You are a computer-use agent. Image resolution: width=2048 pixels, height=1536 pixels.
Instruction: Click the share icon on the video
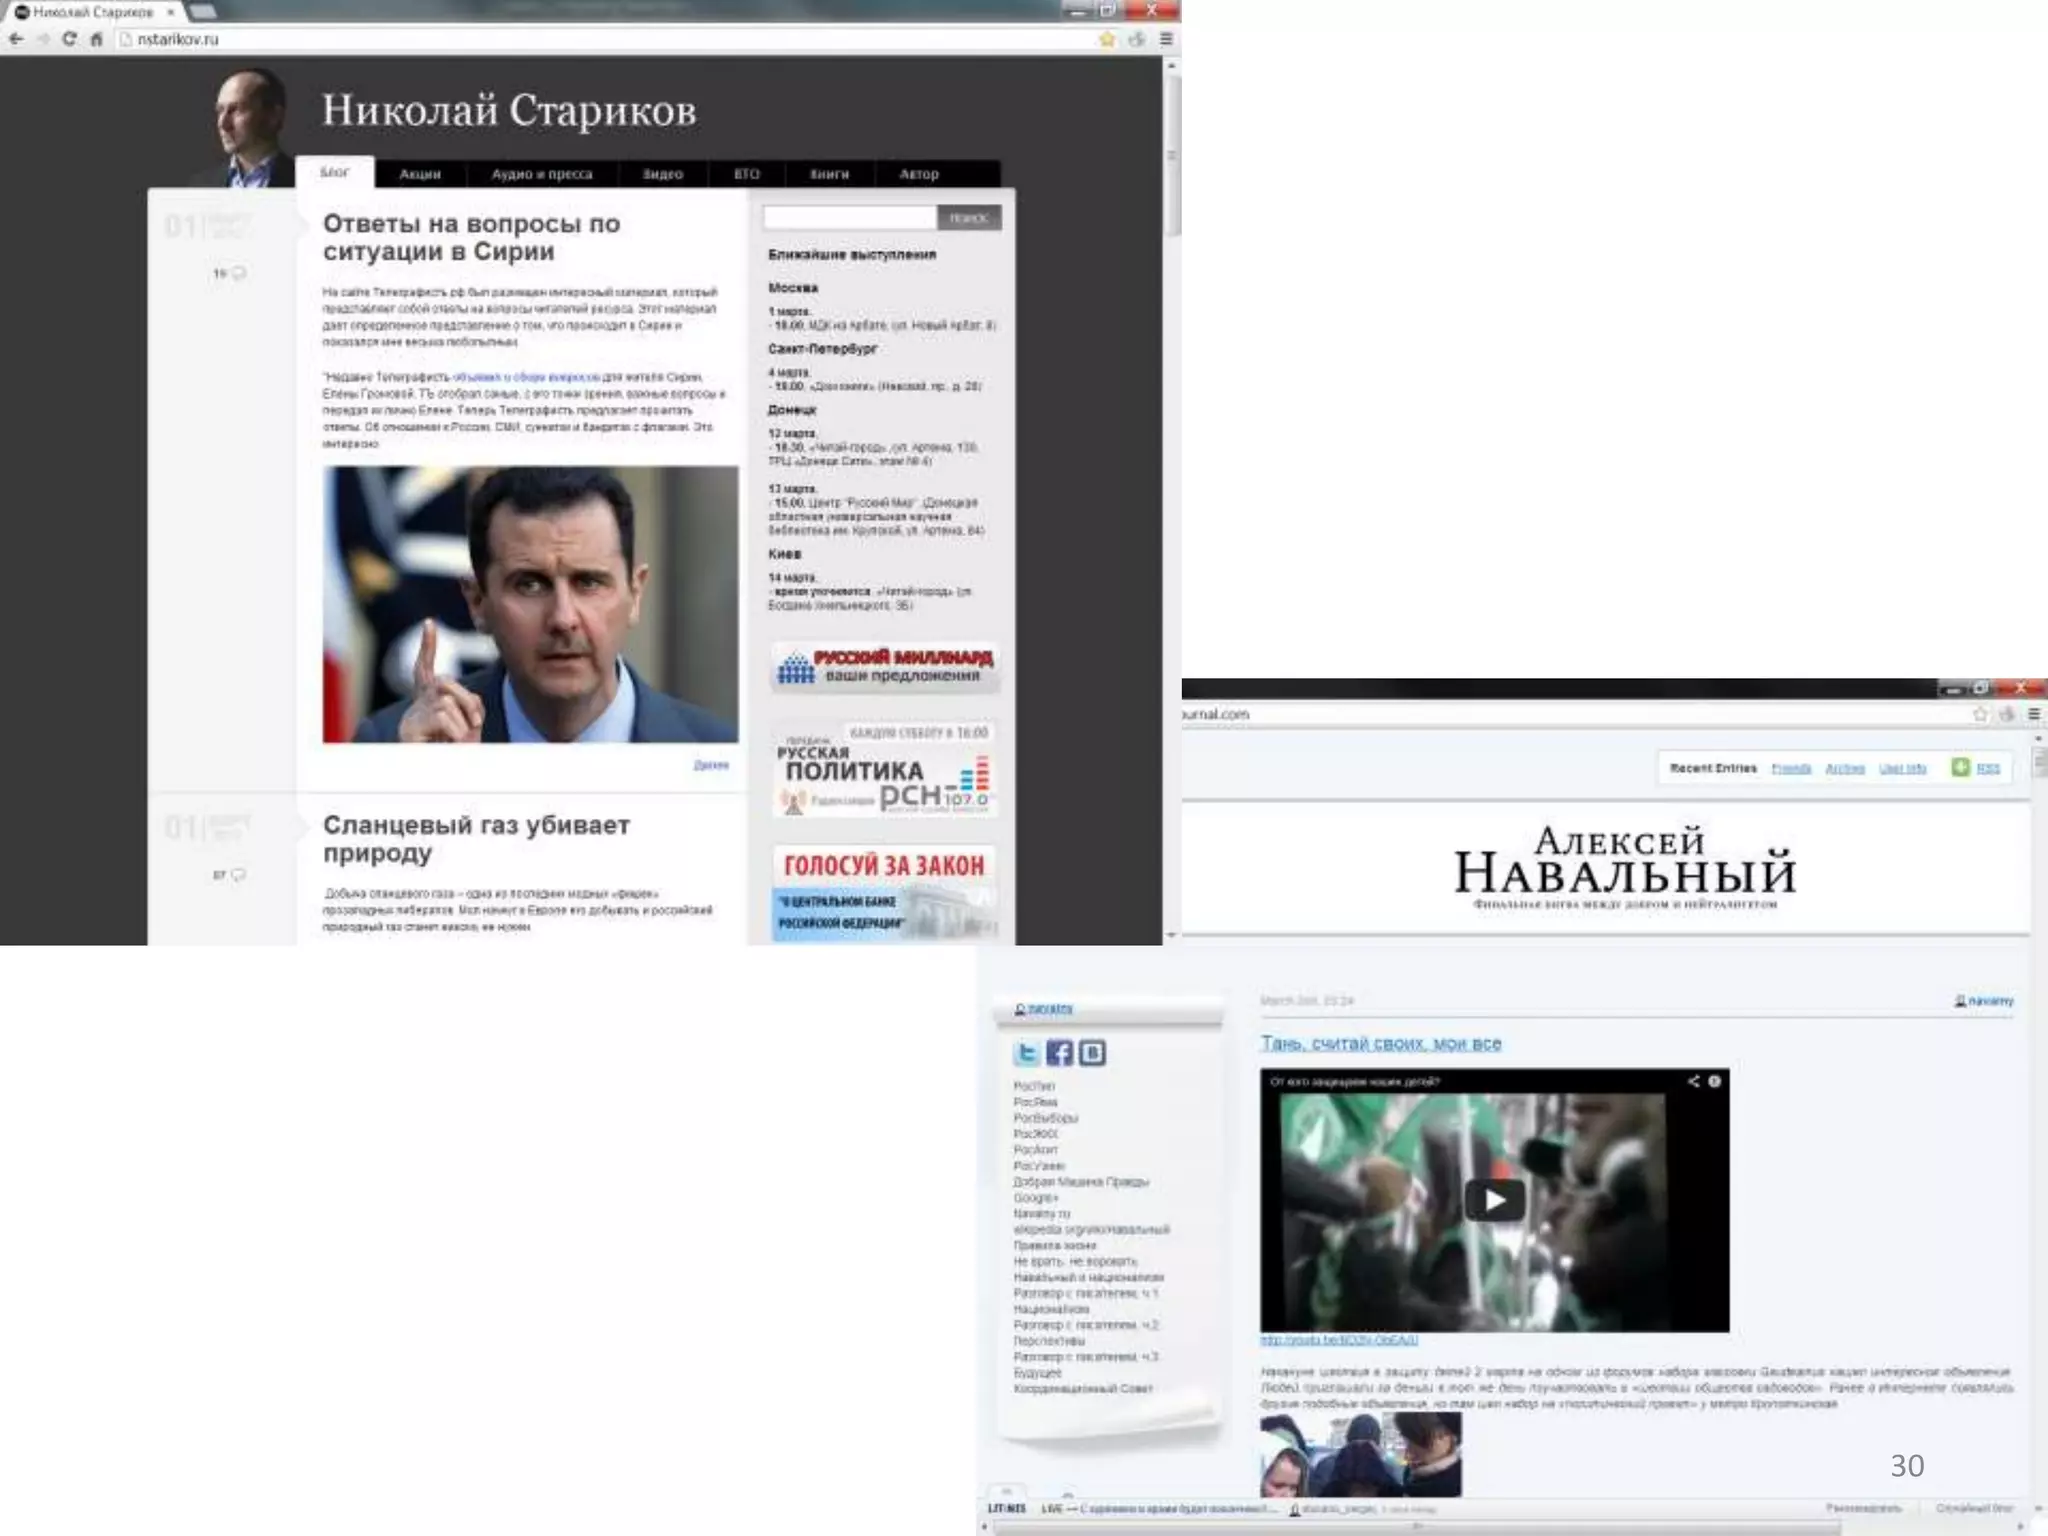coord(1693,1081)
